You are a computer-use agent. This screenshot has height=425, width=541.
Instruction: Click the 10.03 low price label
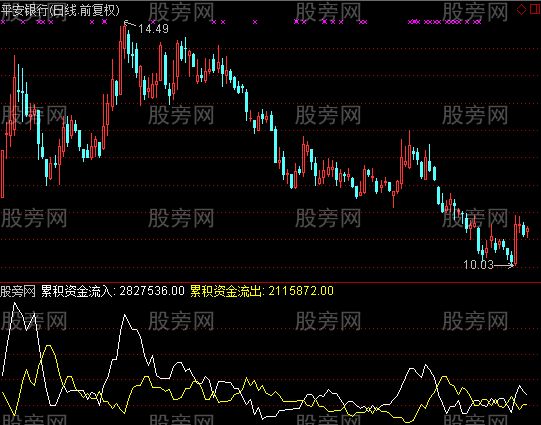pyautogui.click(x=478, y=265)
